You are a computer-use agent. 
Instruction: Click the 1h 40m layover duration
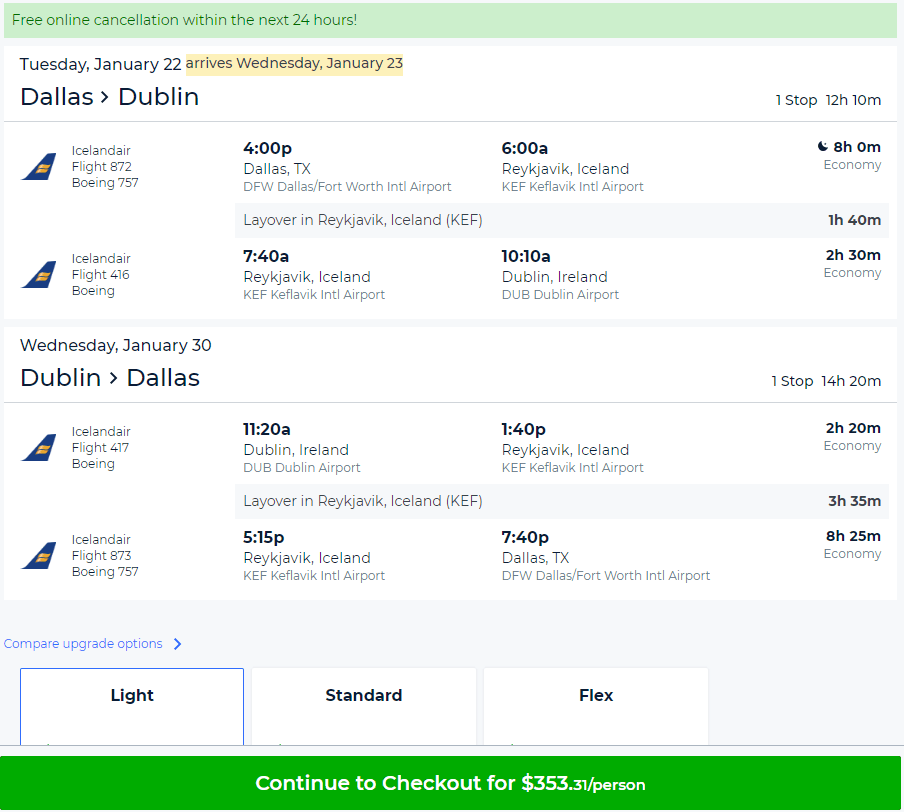(x=854, y=220)
